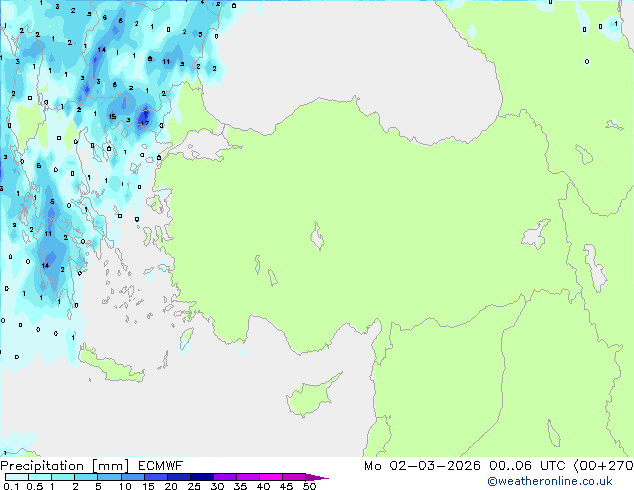Screen dimensions: 634x490
Task: Click the 'Precipitation [mm] ECMWF' title text
Action: coord(92,466)
